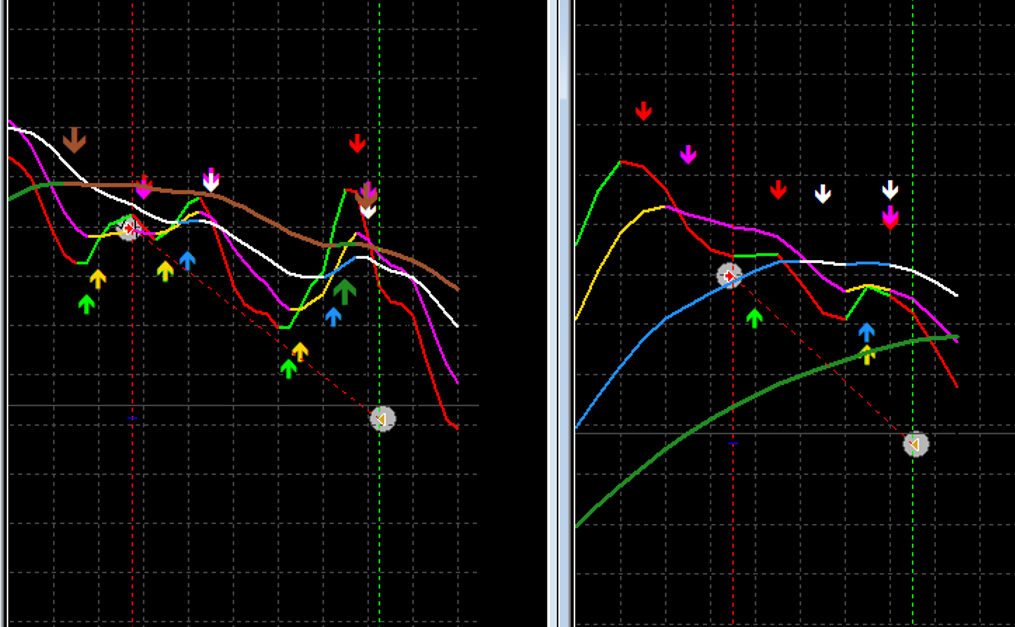Image resolution: width=1015 pixels, height=627 pixels.
Task: Select the trade entry marker in left chart
Action: tap(128, 228)
